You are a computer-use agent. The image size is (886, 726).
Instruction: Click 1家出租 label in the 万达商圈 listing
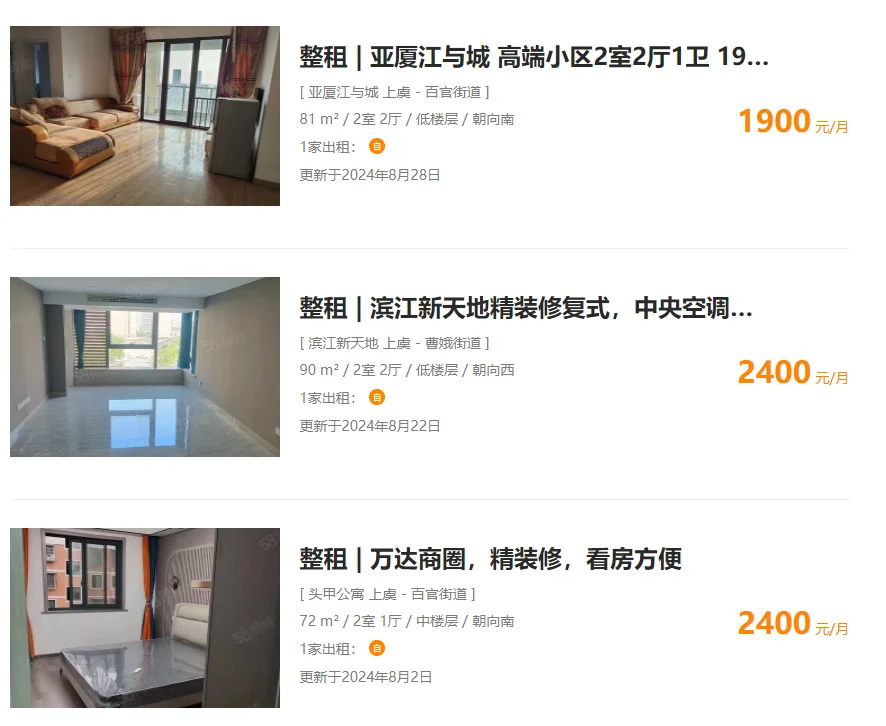pyautogui.click(x=328, y=649)
